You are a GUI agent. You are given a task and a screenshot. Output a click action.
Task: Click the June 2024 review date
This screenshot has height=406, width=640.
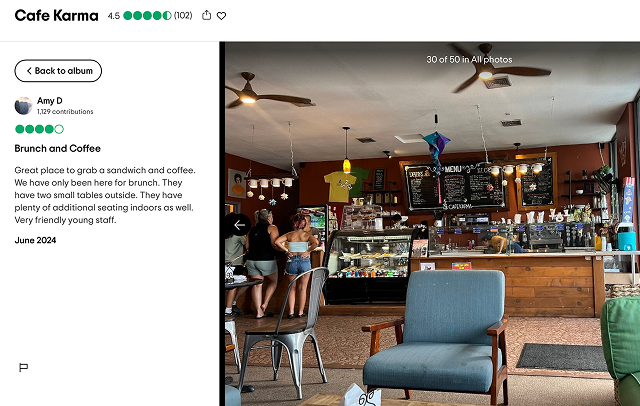click(35, 240)
